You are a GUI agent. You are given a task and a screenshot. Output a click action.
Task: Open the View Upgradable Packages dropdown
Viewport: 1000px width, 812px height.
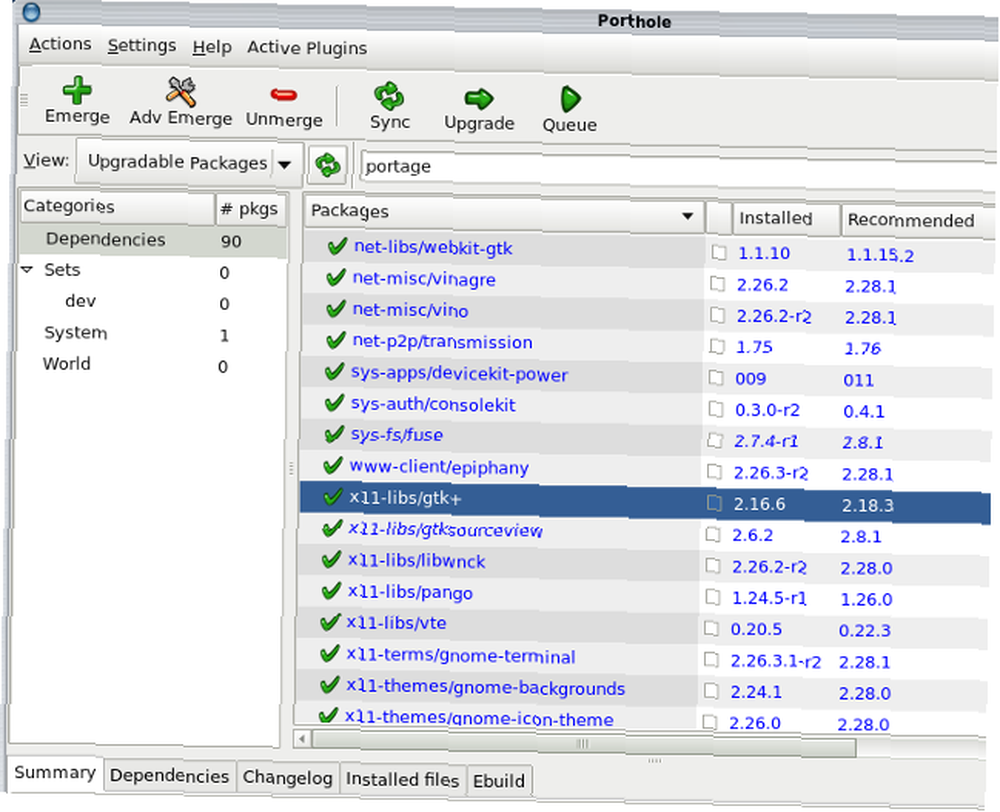click(189, 162)
